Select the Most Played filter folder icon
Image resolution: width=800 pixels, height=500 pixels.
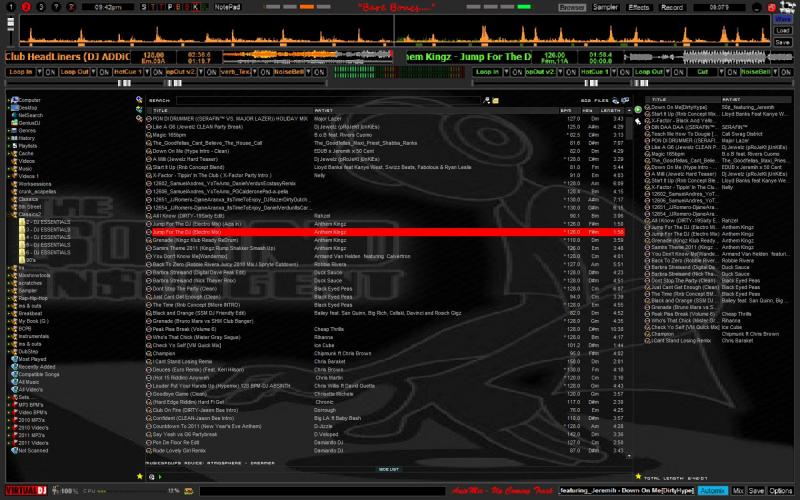click(15, 359)
